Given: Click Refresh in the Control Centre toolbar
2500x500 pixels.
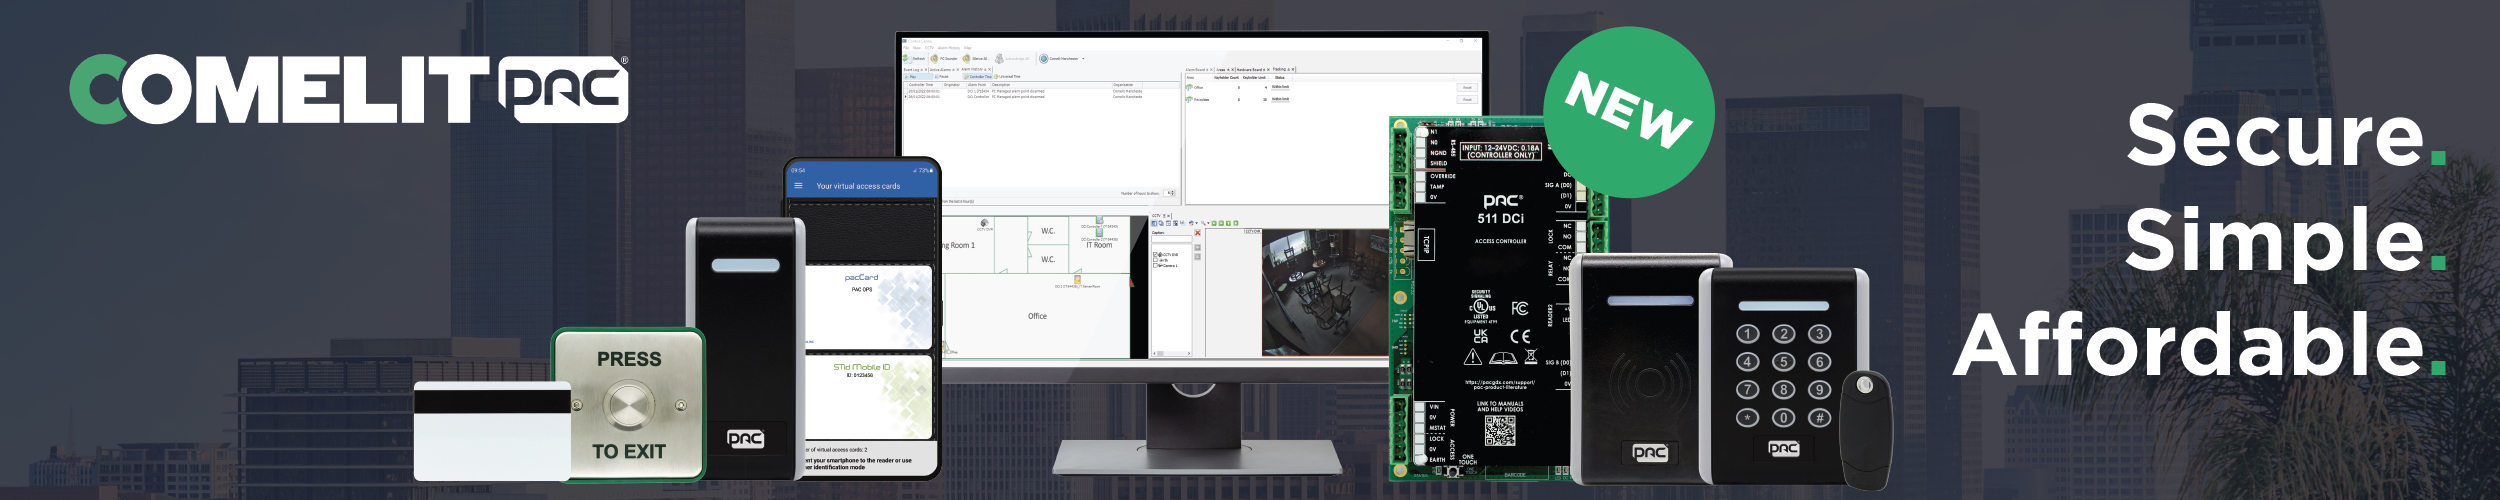Looking at the screenshot, I should (x=914, y=58).
